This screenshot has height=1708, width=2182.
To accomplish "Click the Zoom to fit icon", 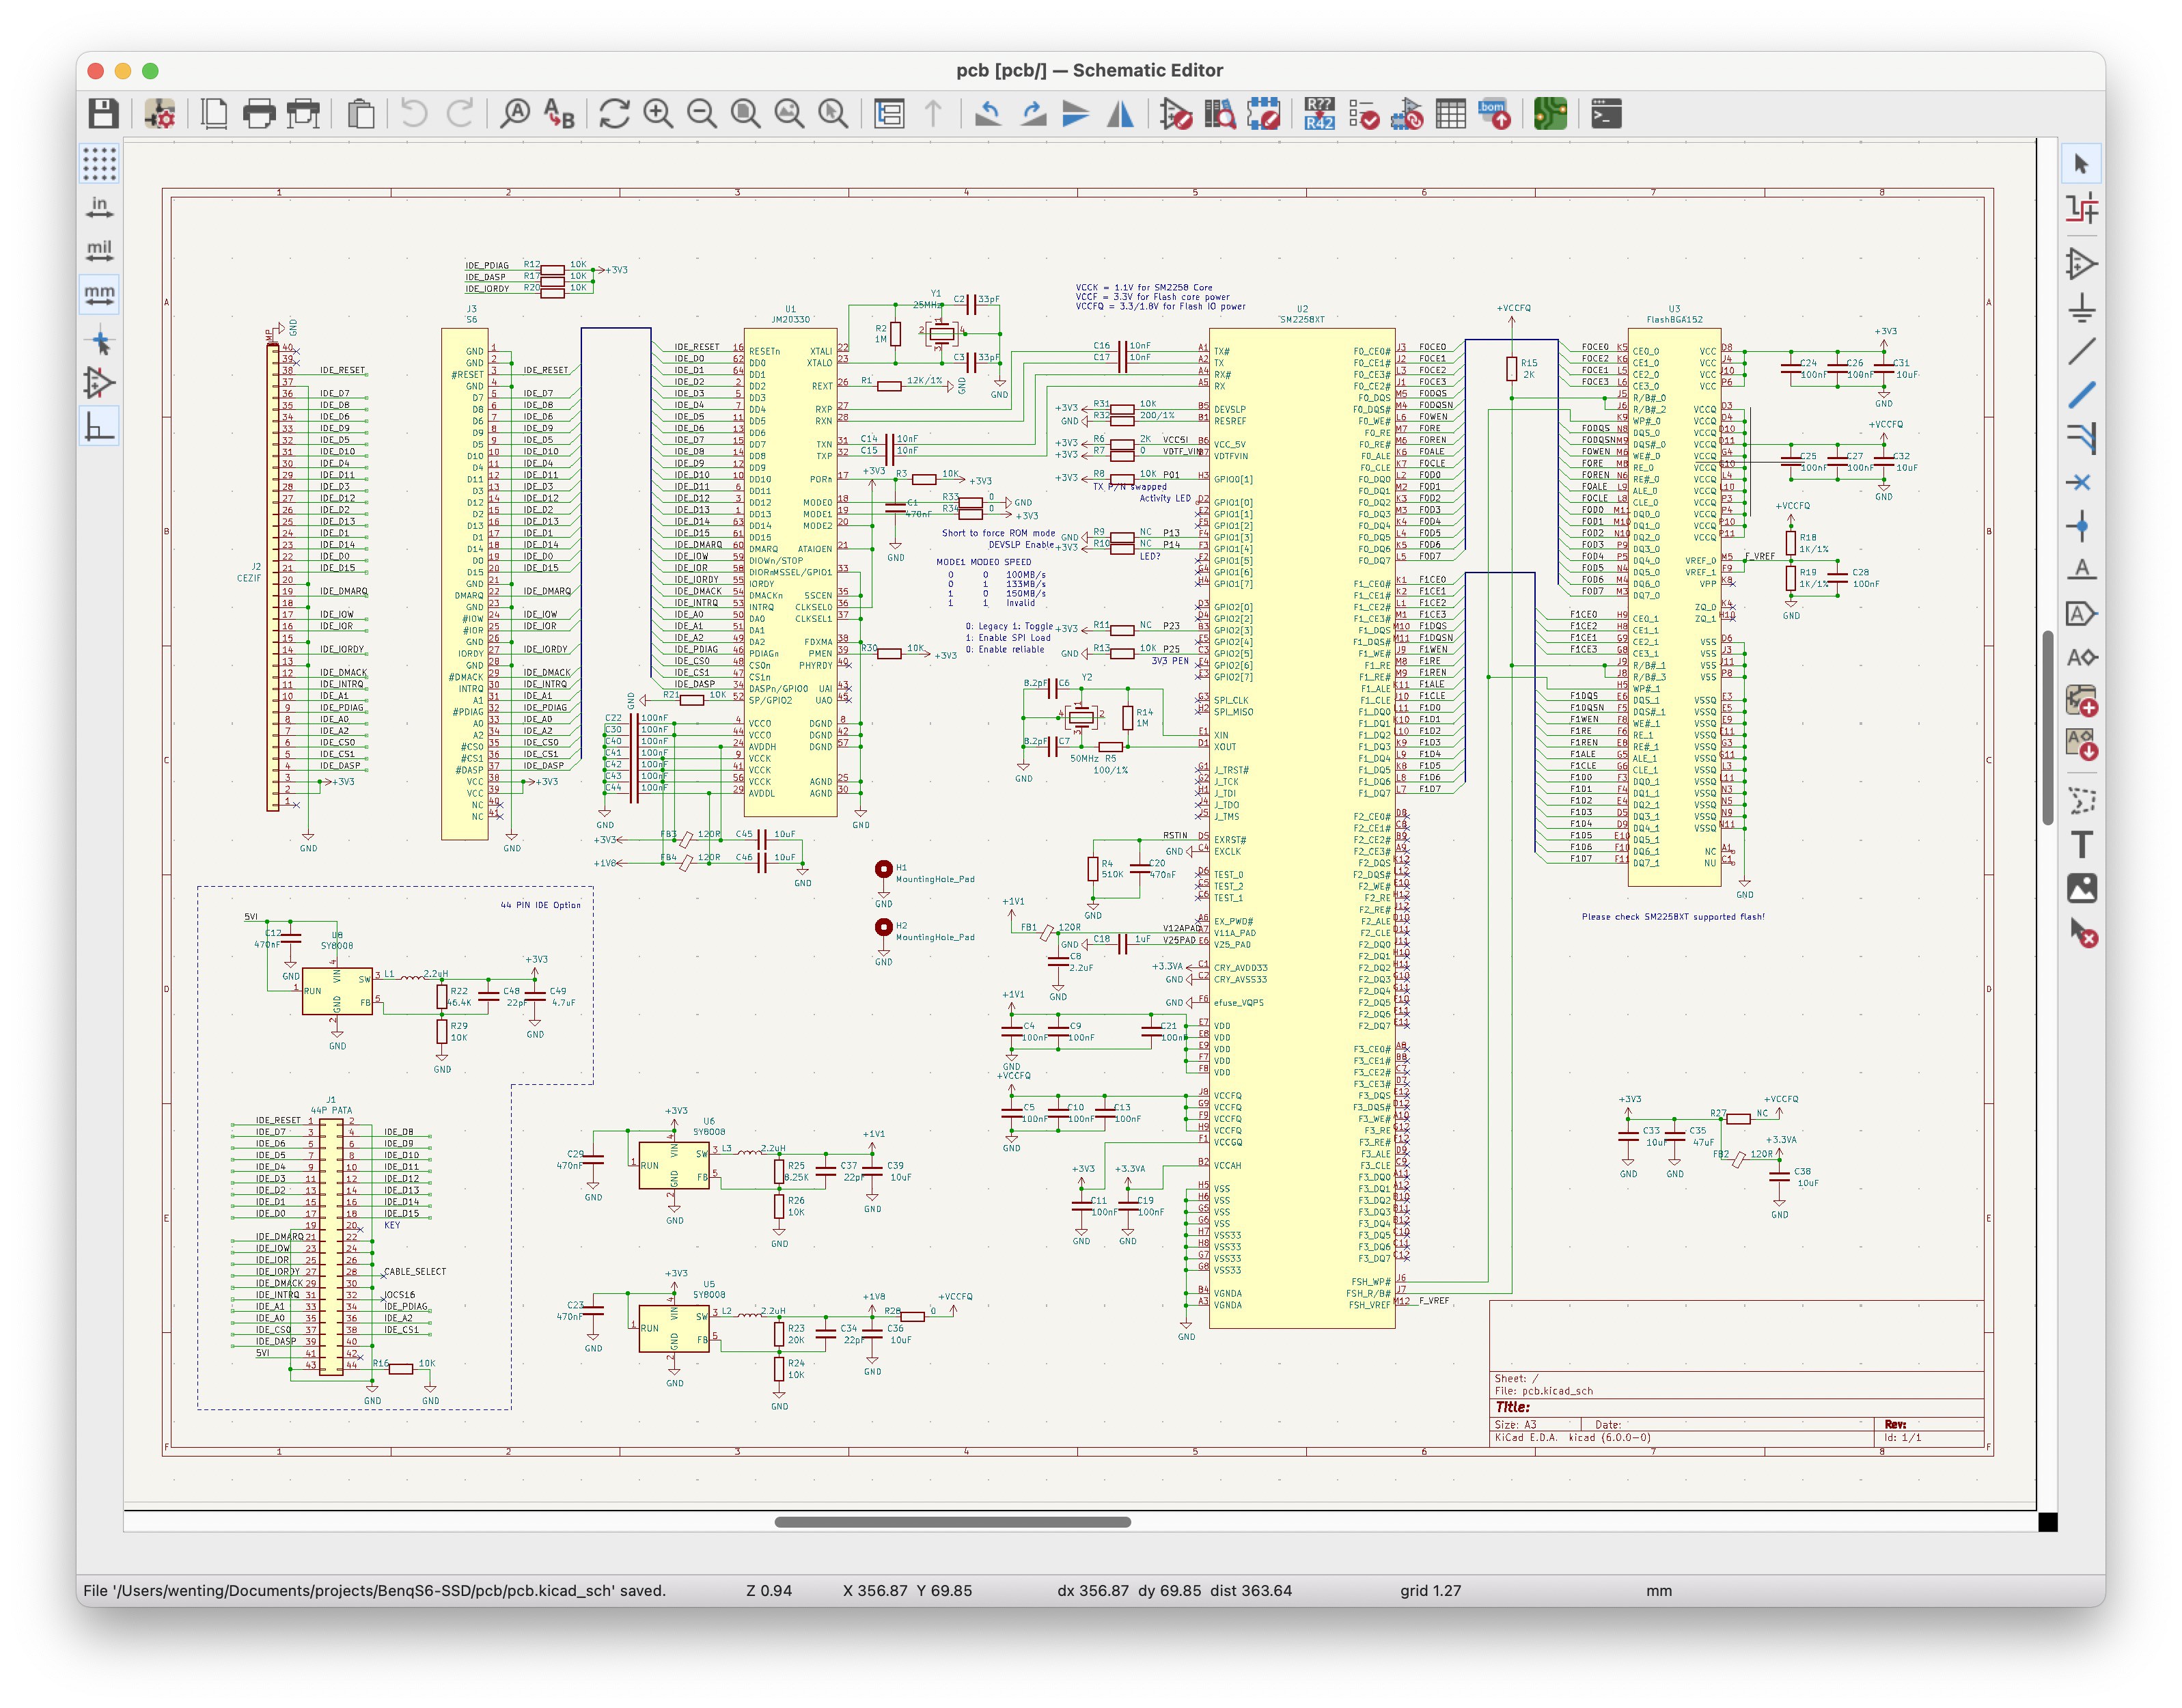I will pos(746,114).
